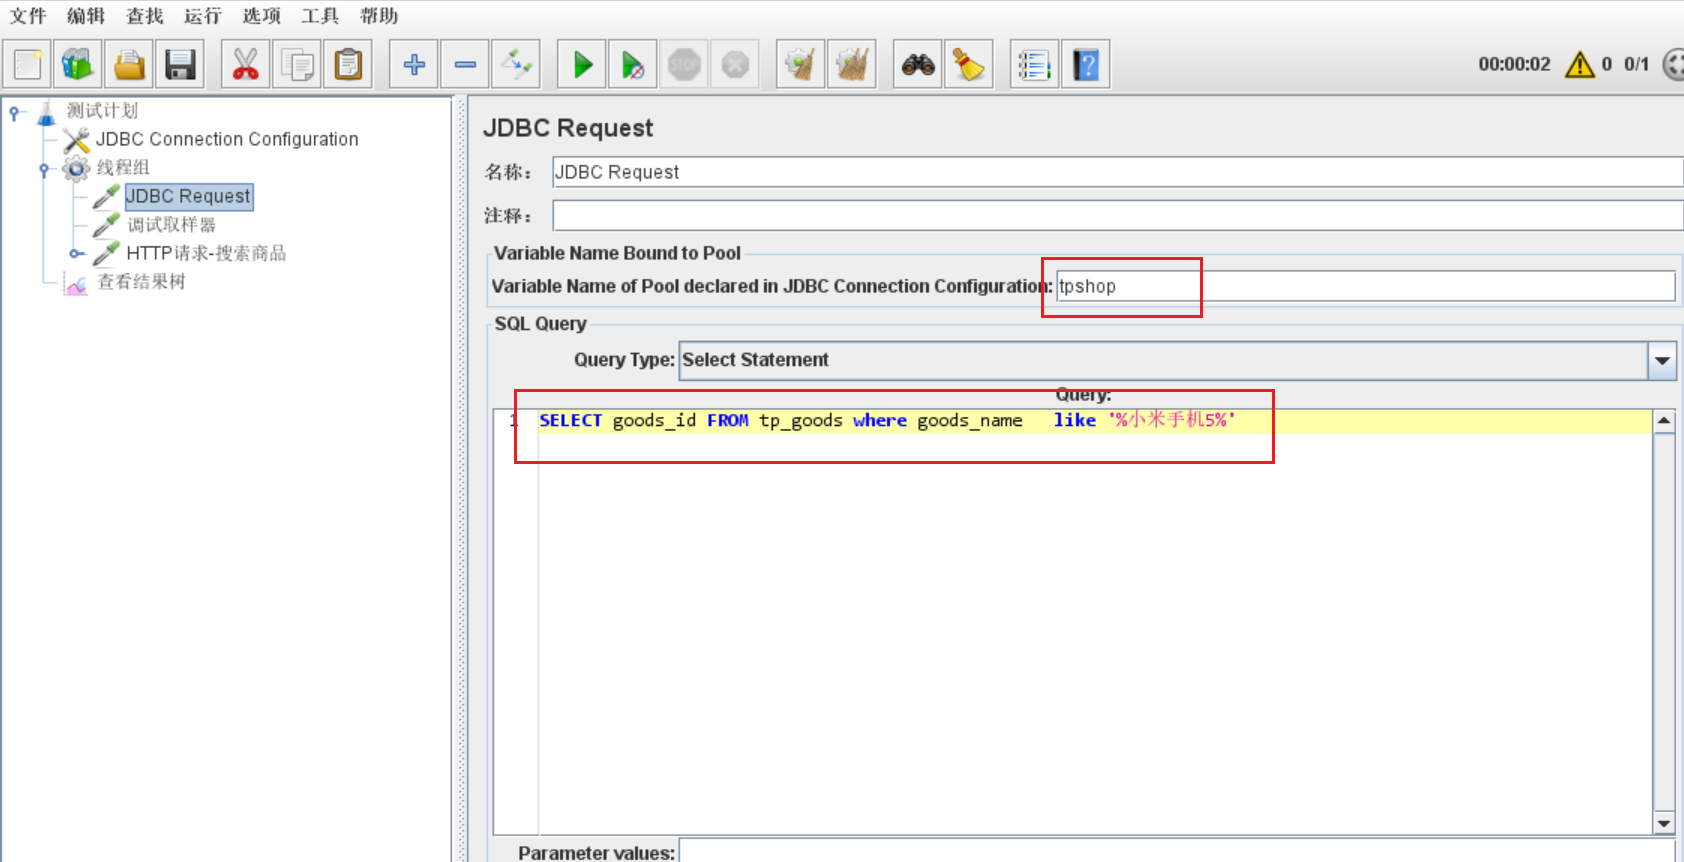The width and height of the screenshot is (1684, 862).
Task: Start the test with green play icon
Action: click(582, 65)
